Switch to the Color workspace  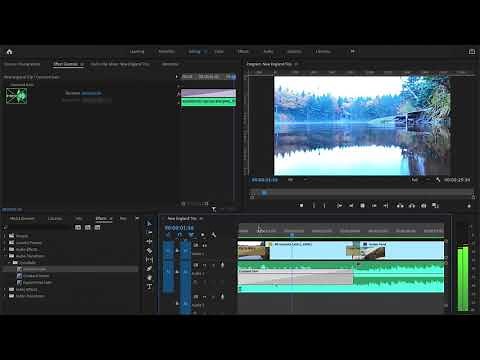219,51
